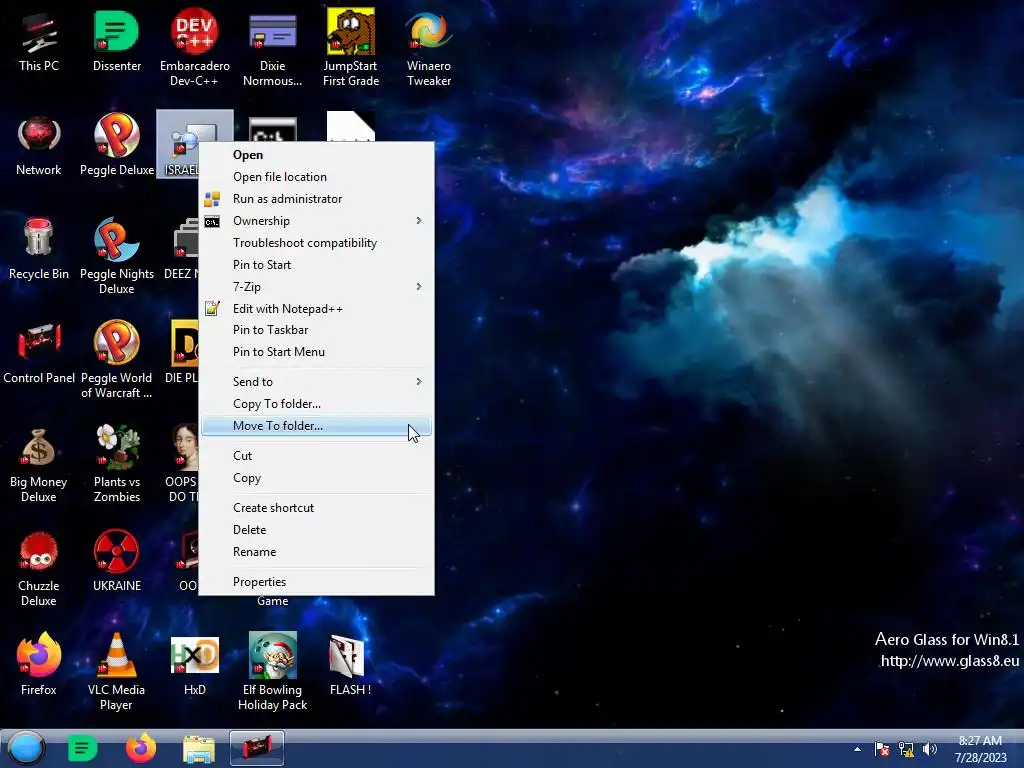1024x768 pixels.
Task: Expand the Ownership submenu
Action: (316, 221)
